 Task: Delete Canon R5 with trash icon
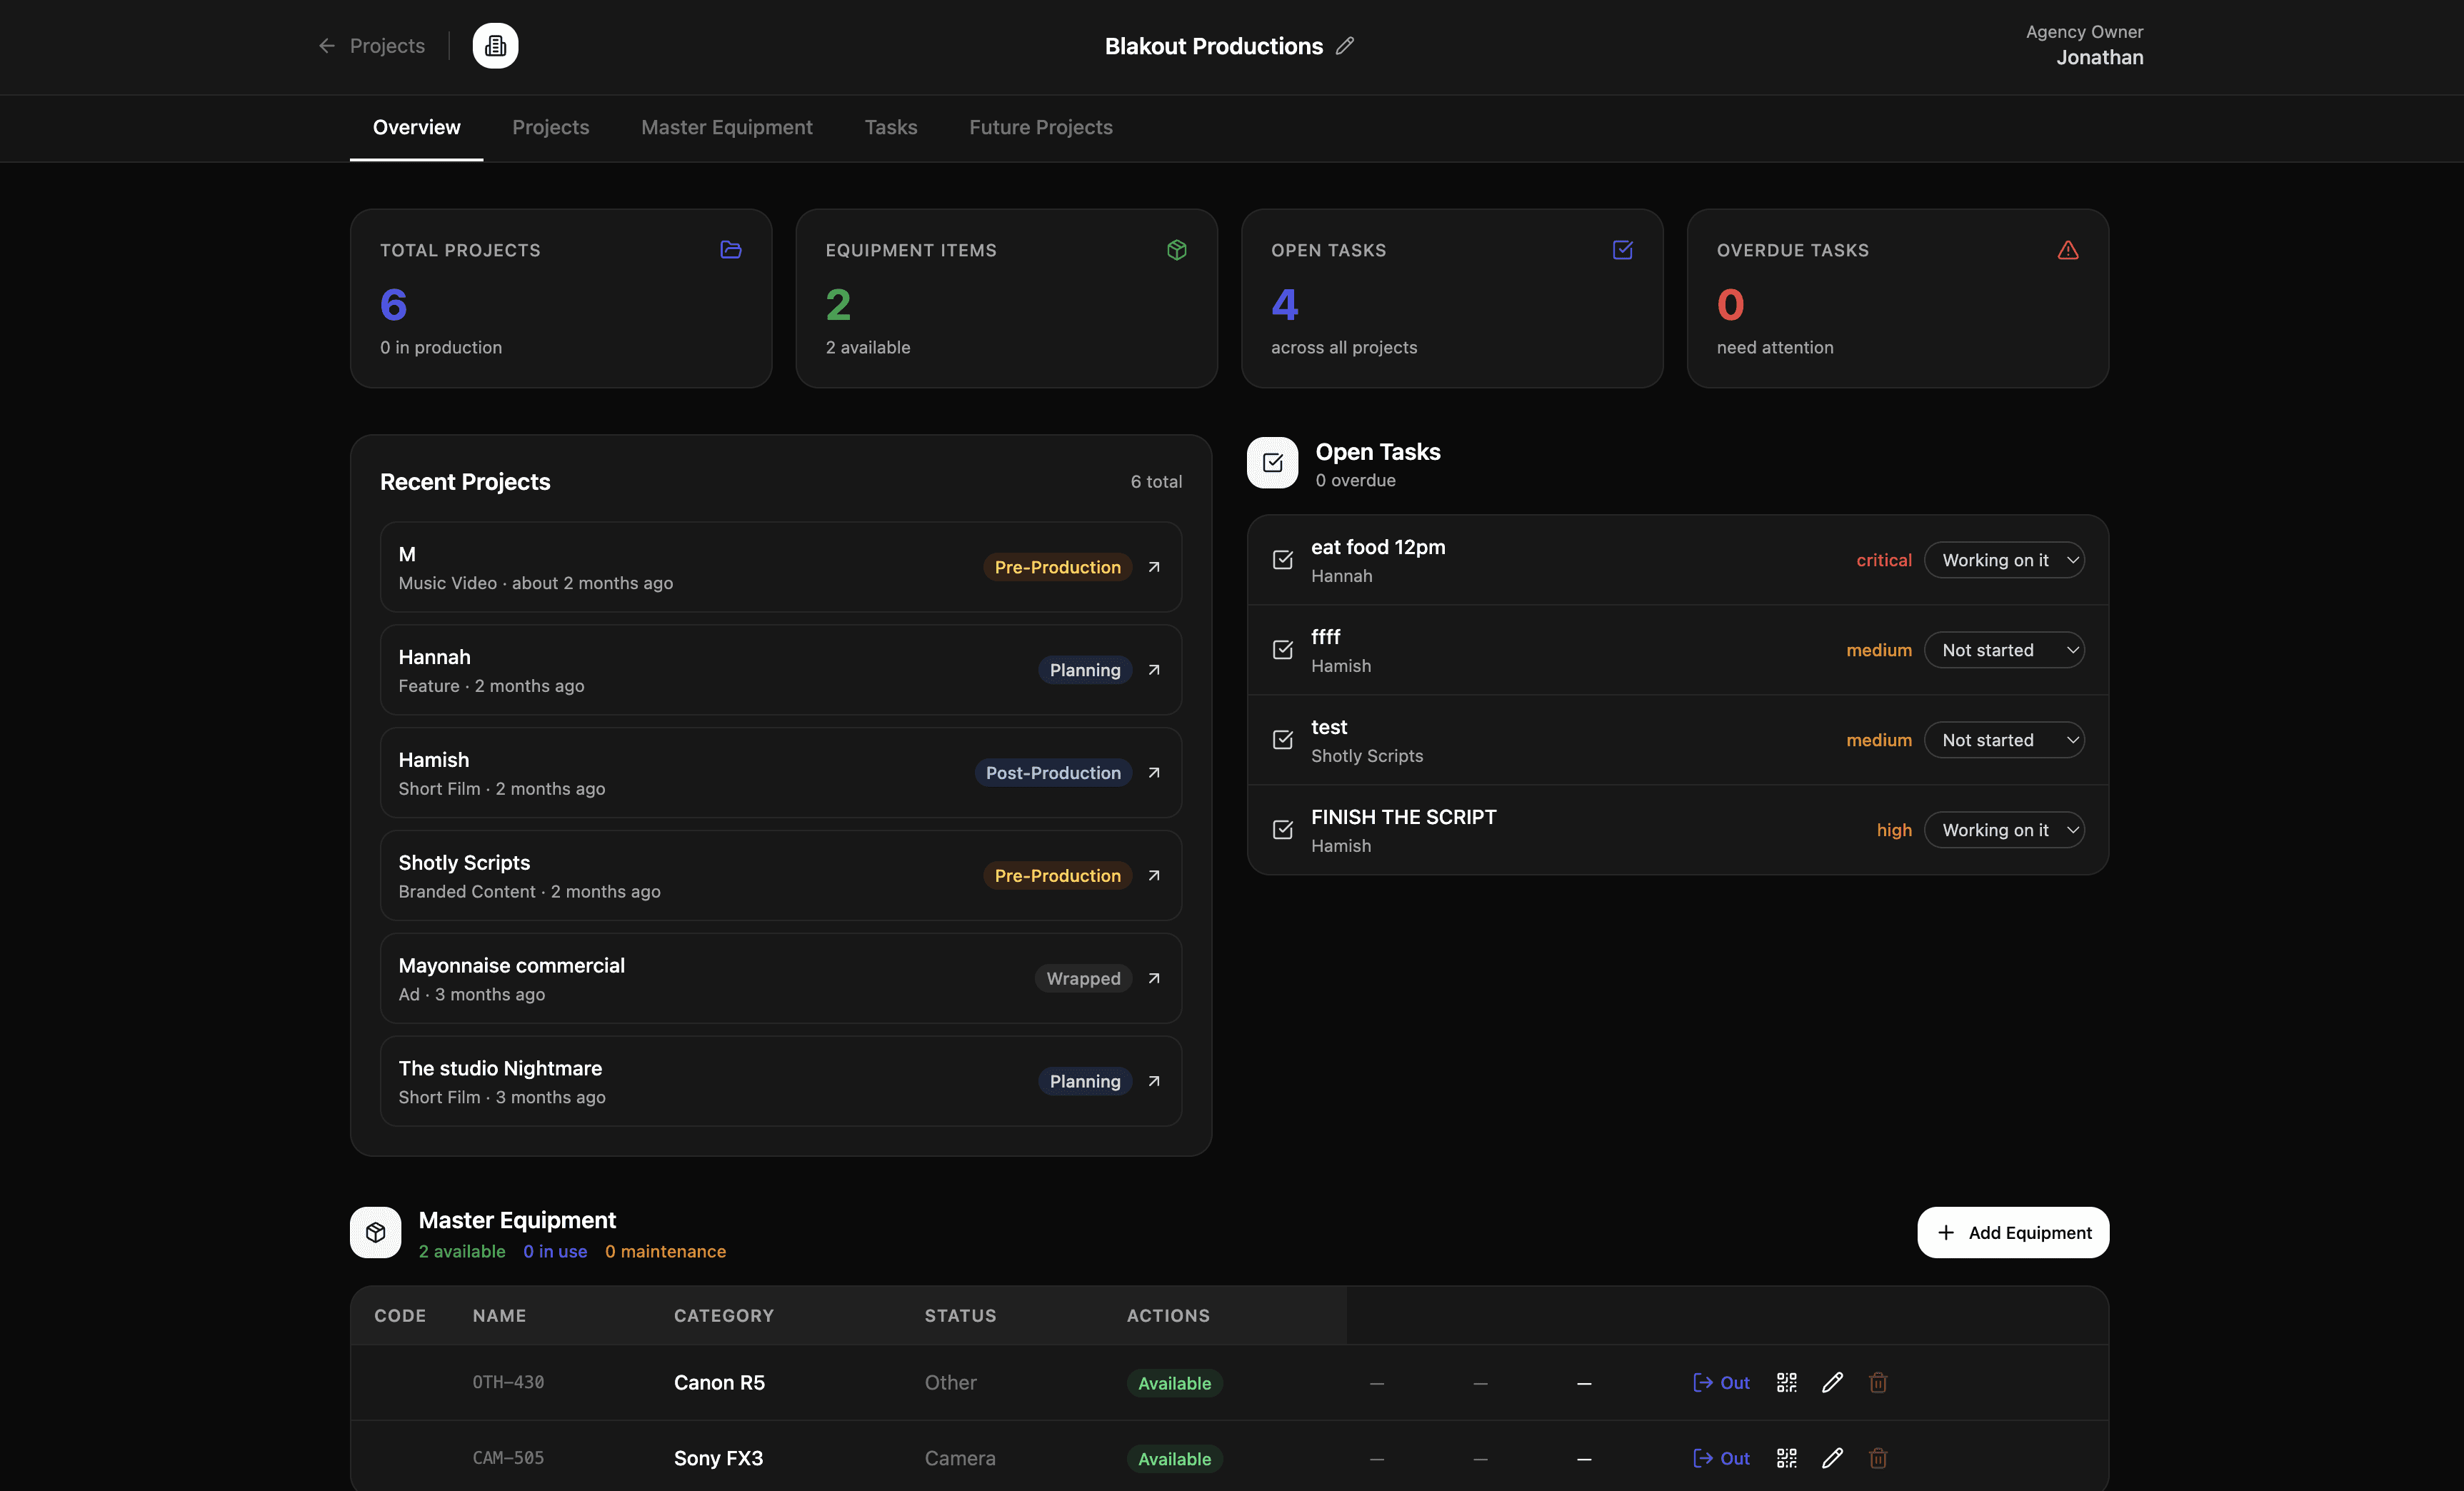pos(1878,1383)
